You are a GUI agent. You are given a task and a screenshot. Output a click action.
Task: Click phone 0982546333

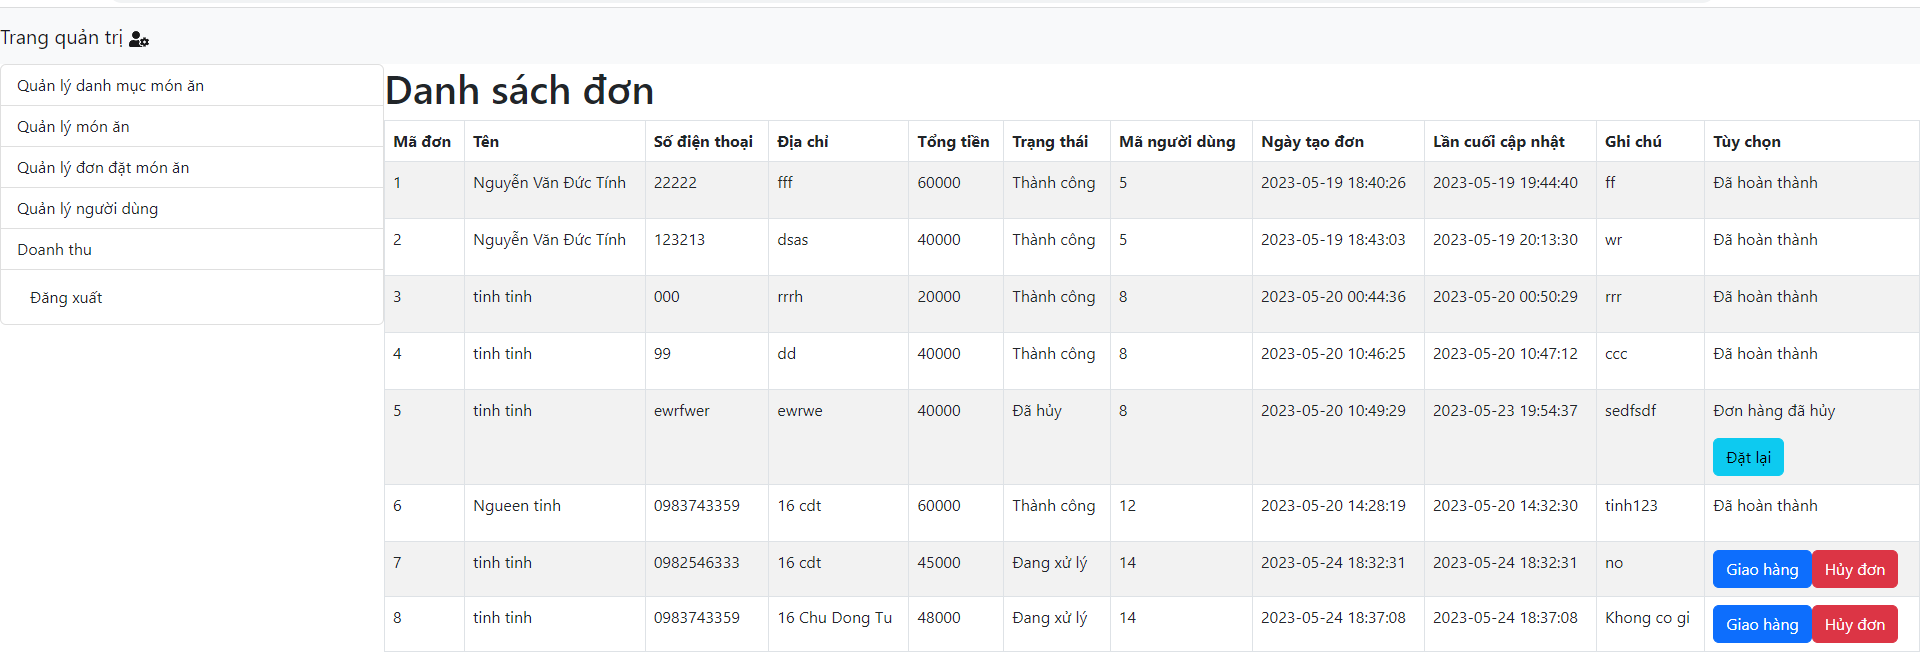pos(697,563)
